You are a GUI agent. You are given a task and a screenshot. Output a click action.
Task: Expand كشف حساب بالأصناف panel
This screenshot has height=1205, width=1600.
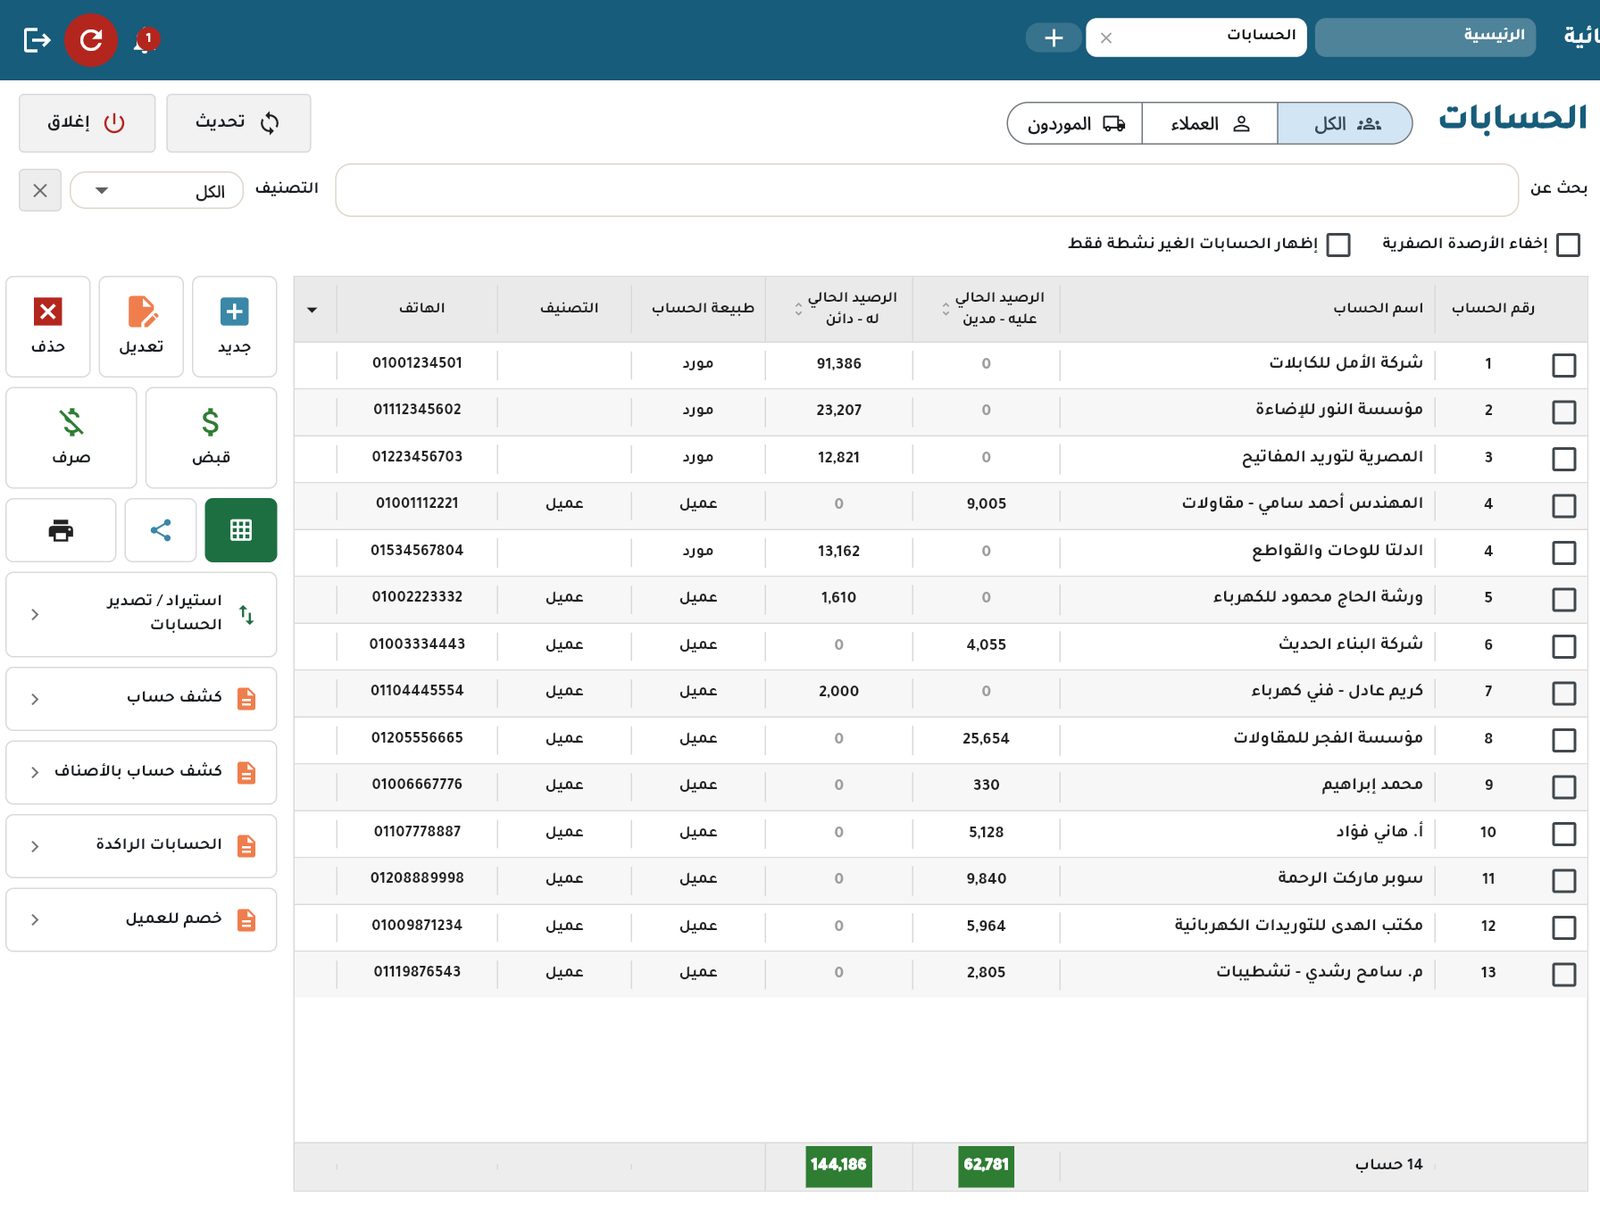[x=141, y=772]
